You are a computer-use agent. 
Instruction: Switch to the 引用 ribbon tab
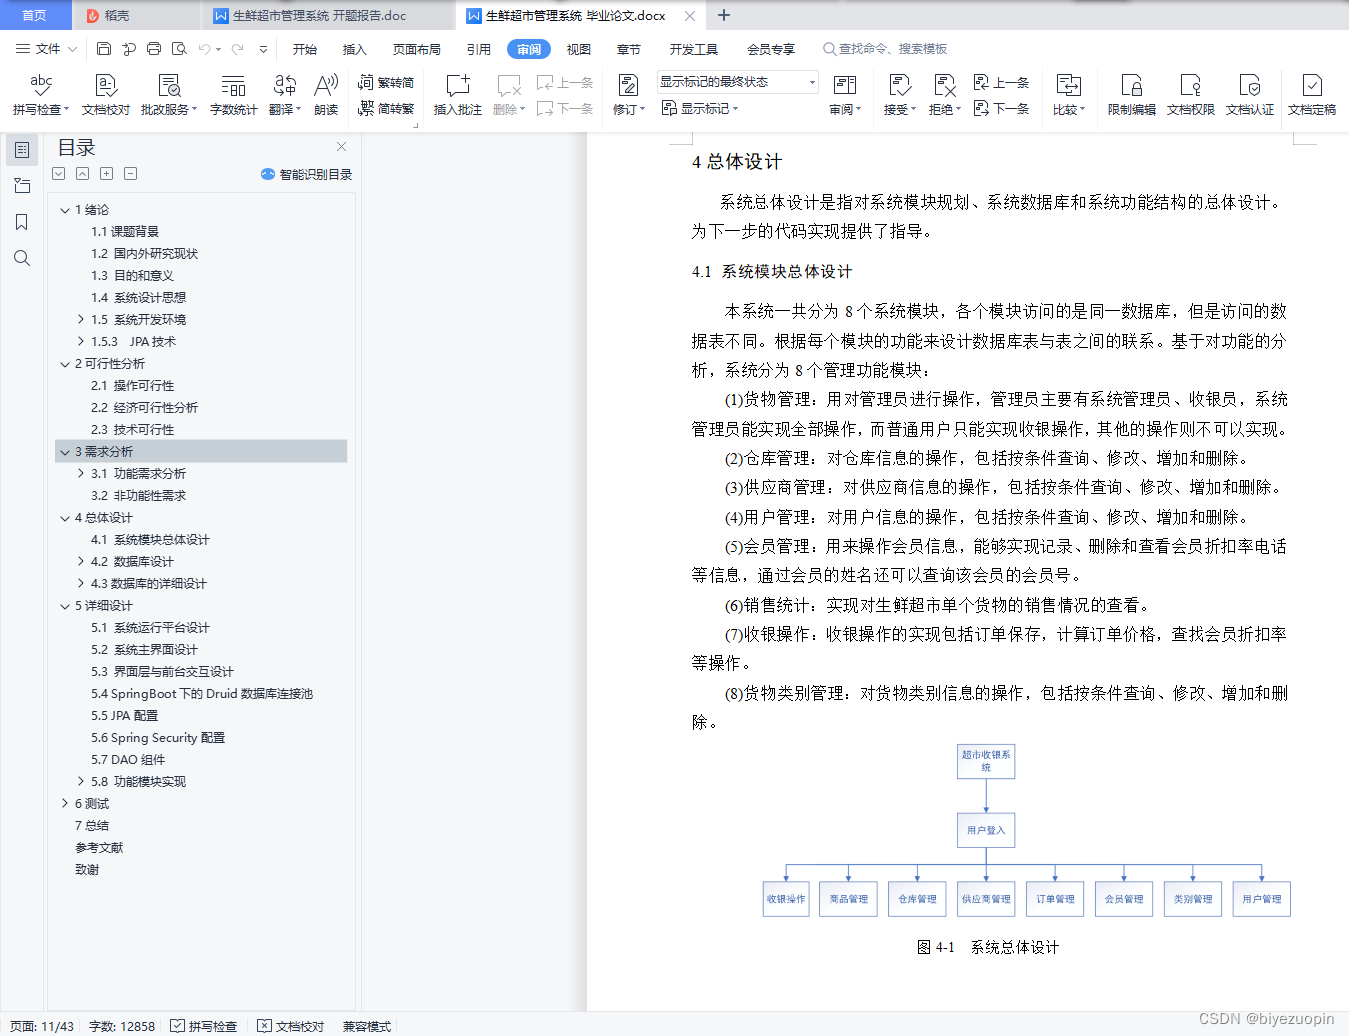tap(479, 49)
